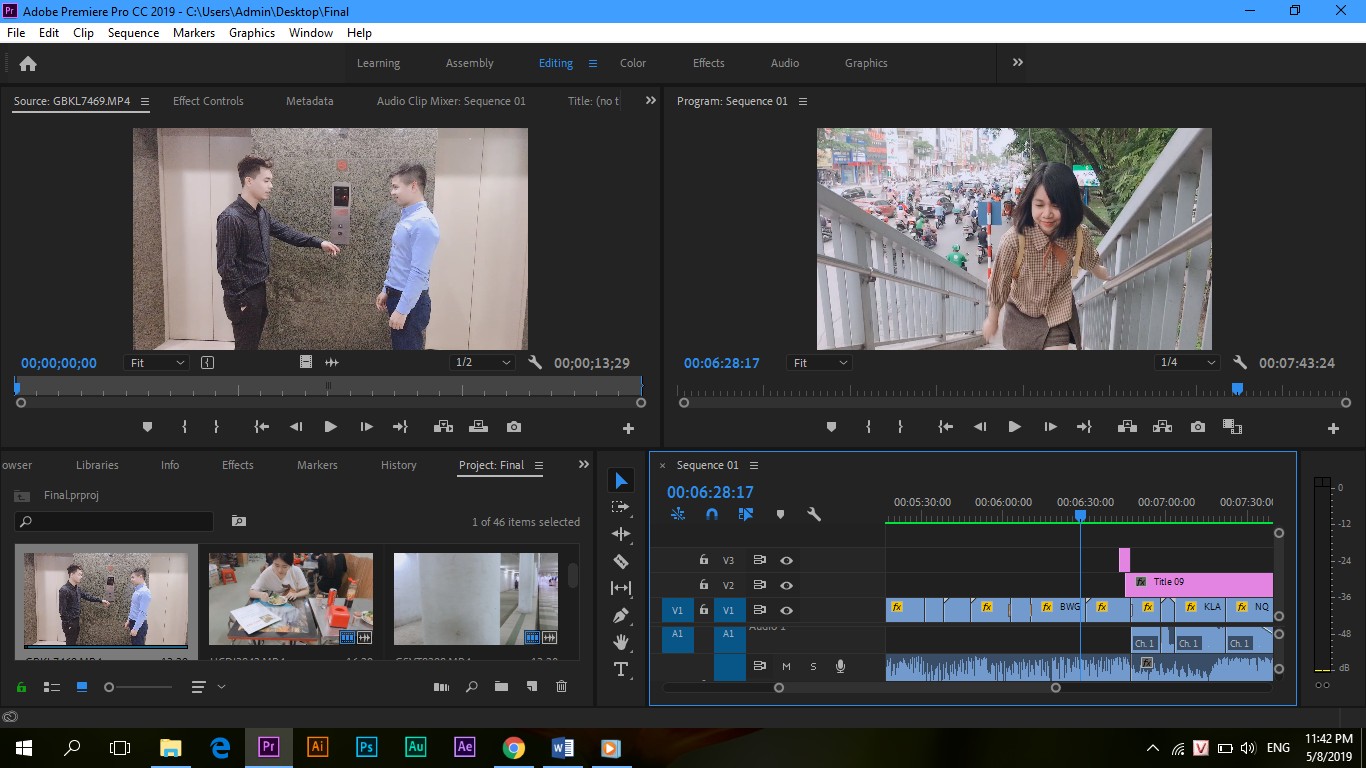Open Source monitor 1/2 resolution dropdown
Image resolution: width=1366 pixels, height=768 pixels.
click(x=482, y=363)
